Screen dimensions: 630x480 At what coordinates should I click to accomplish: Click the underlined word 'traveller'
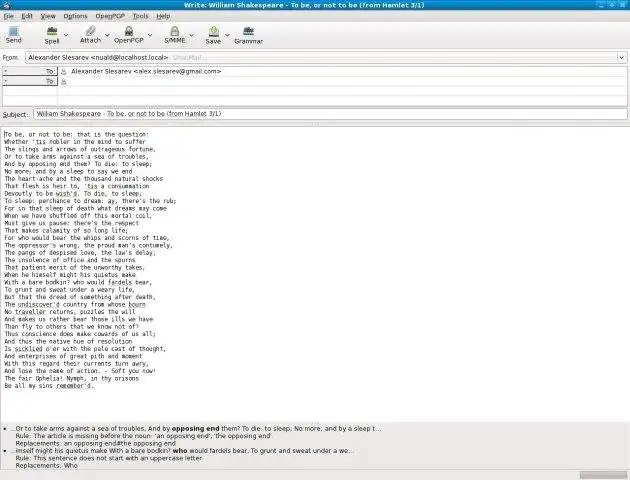pyautogui.click(x=31, y=312)
